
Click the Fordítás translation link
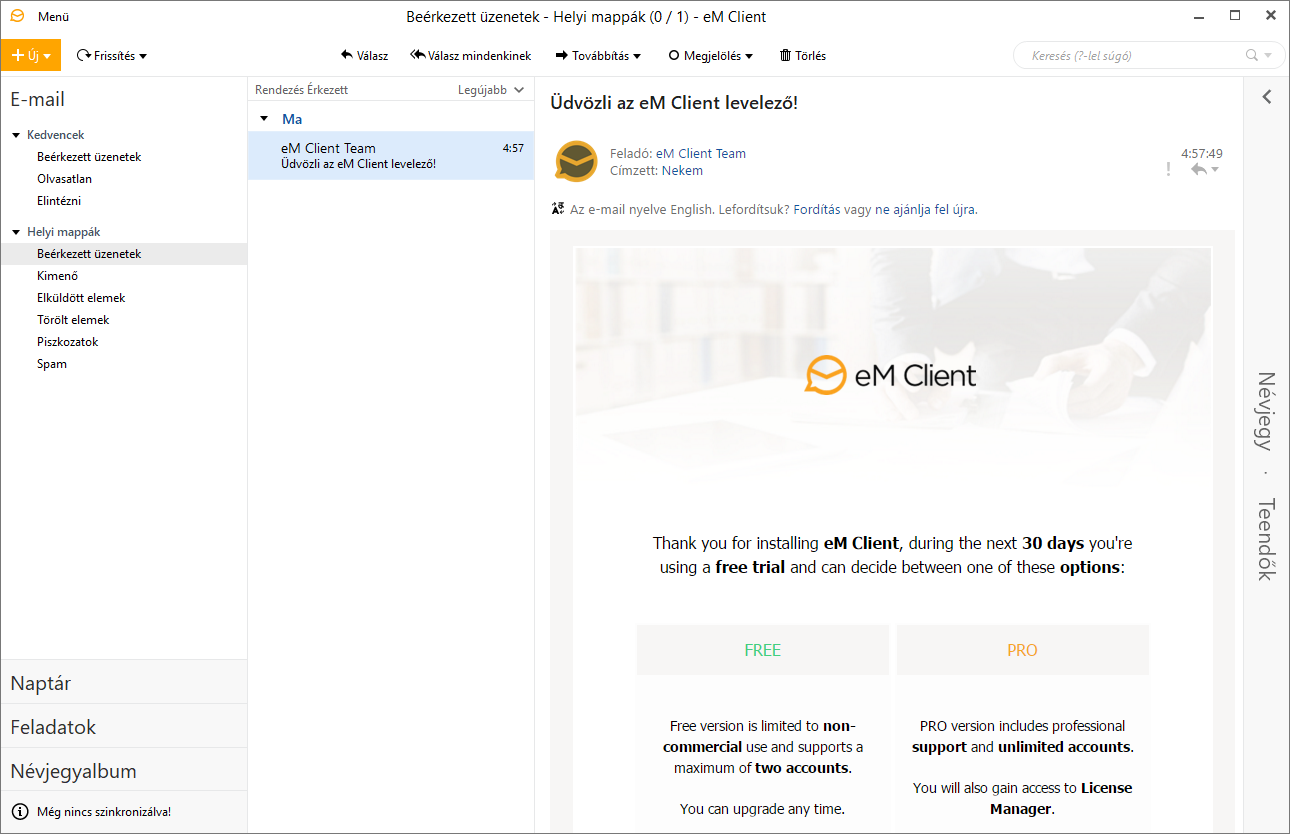tap(819, 209)
